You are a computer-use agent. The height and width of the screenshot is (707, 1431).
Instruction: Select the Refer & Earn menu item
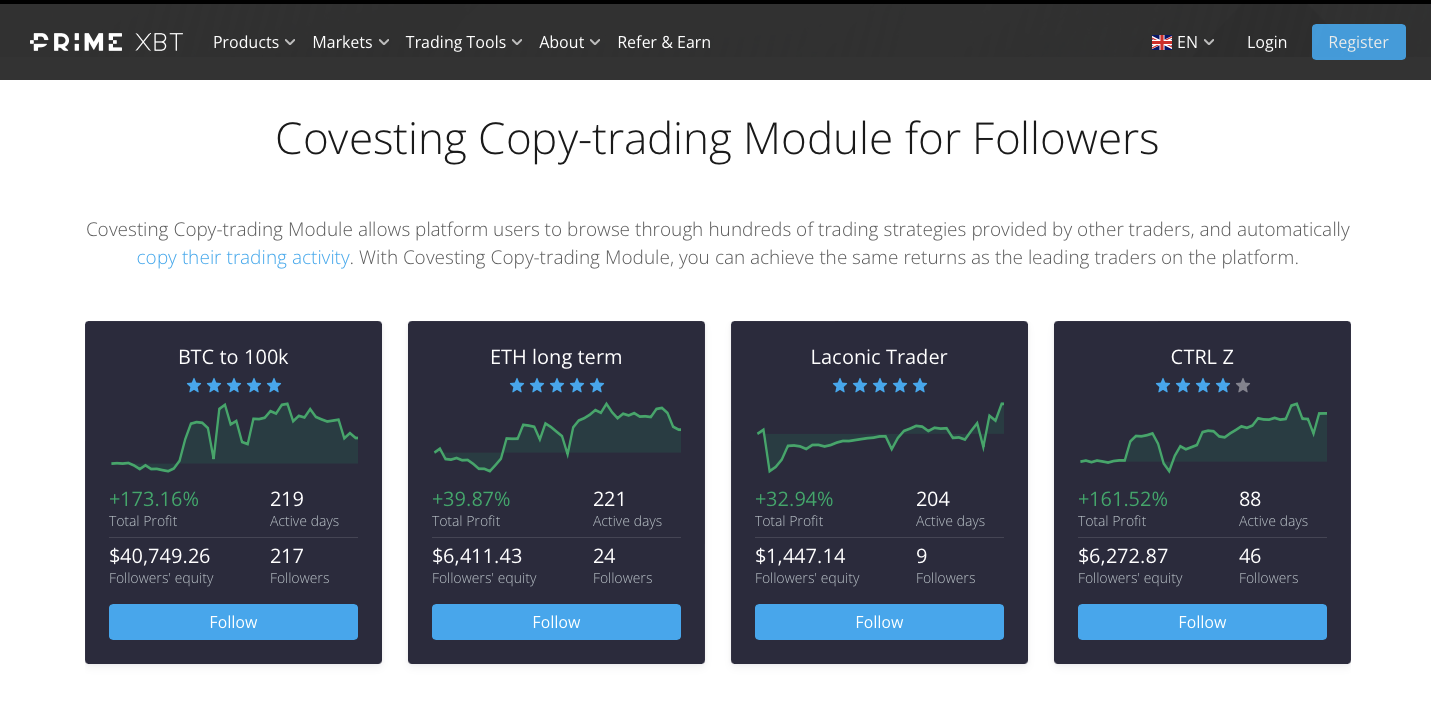coord(664,42)
